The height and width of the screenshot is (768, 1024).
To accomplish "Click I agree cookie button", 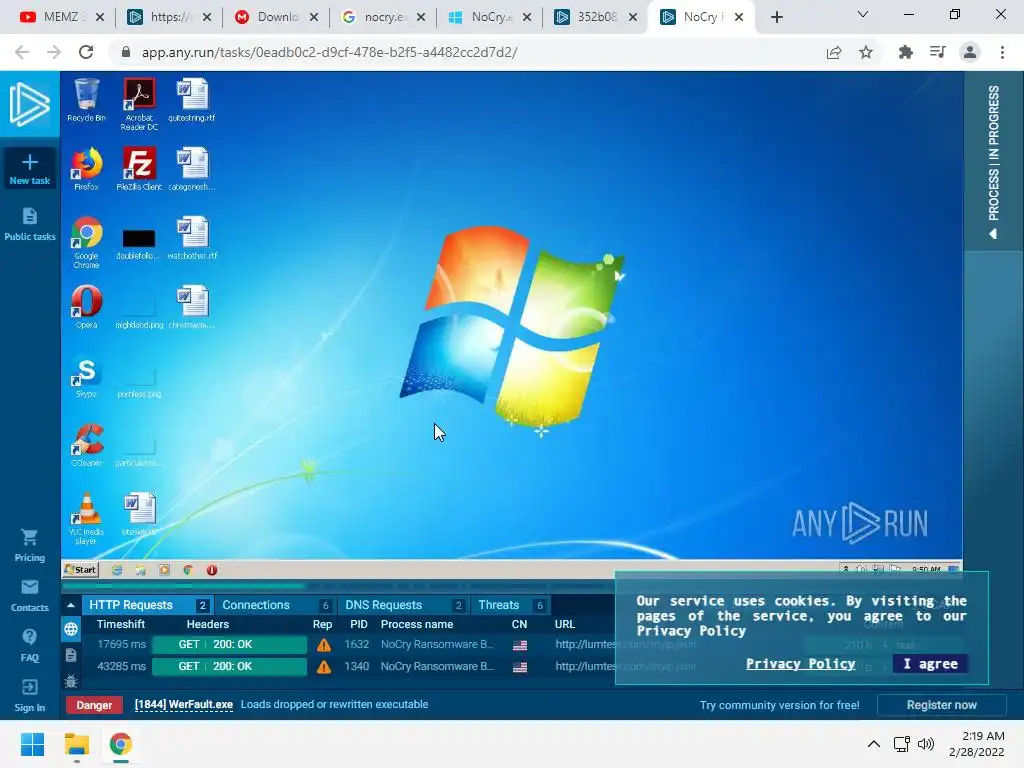I will pyautogui.click(x=930, y=664).
